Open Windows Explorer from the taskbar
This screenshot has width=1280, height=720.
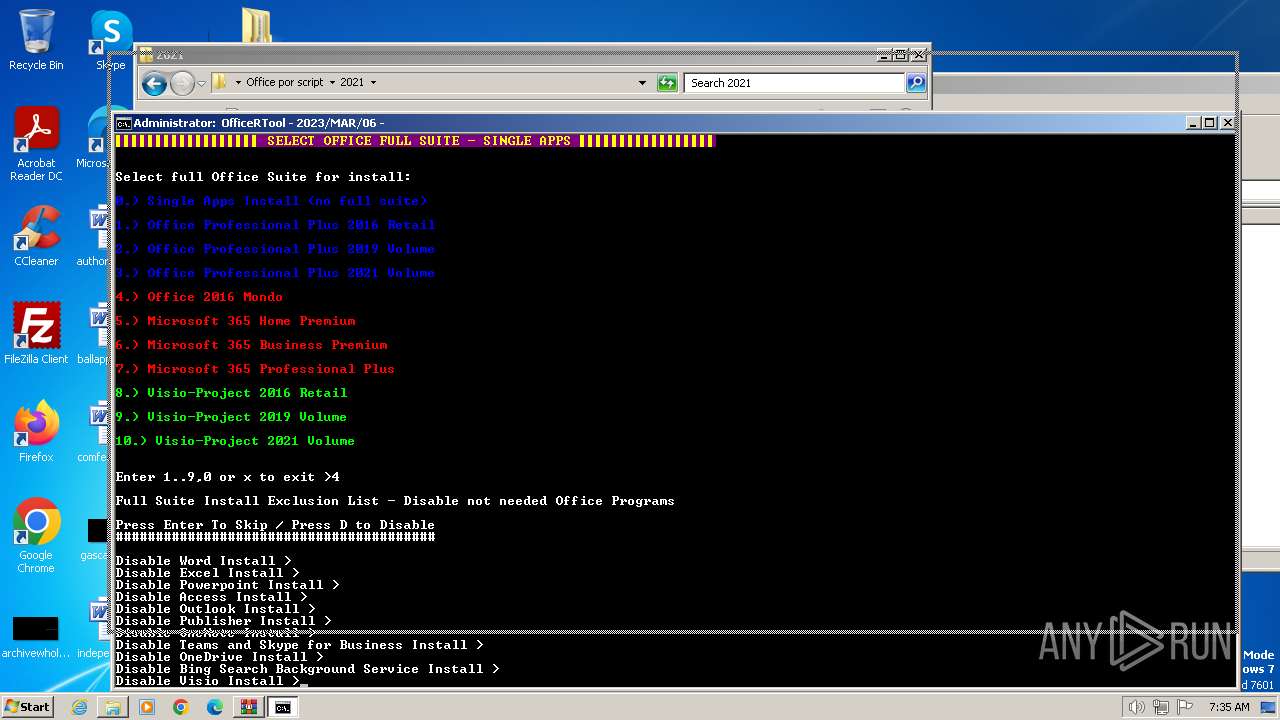pos(113,707)
